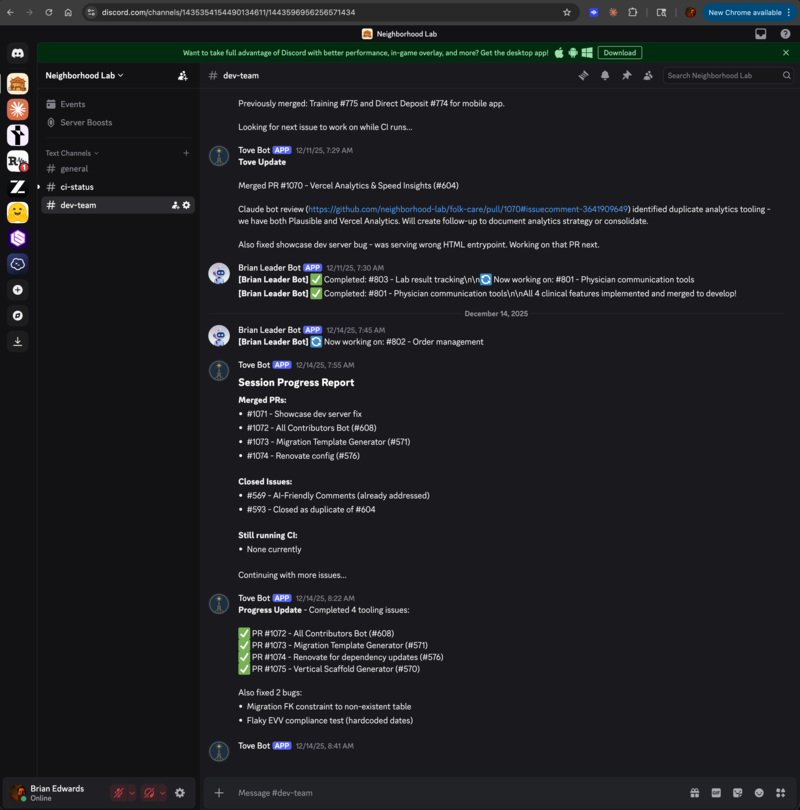Open the sticker picker
Image resolution: width=800 pixels, height=810 pixels.
click(x=738, y=793)
